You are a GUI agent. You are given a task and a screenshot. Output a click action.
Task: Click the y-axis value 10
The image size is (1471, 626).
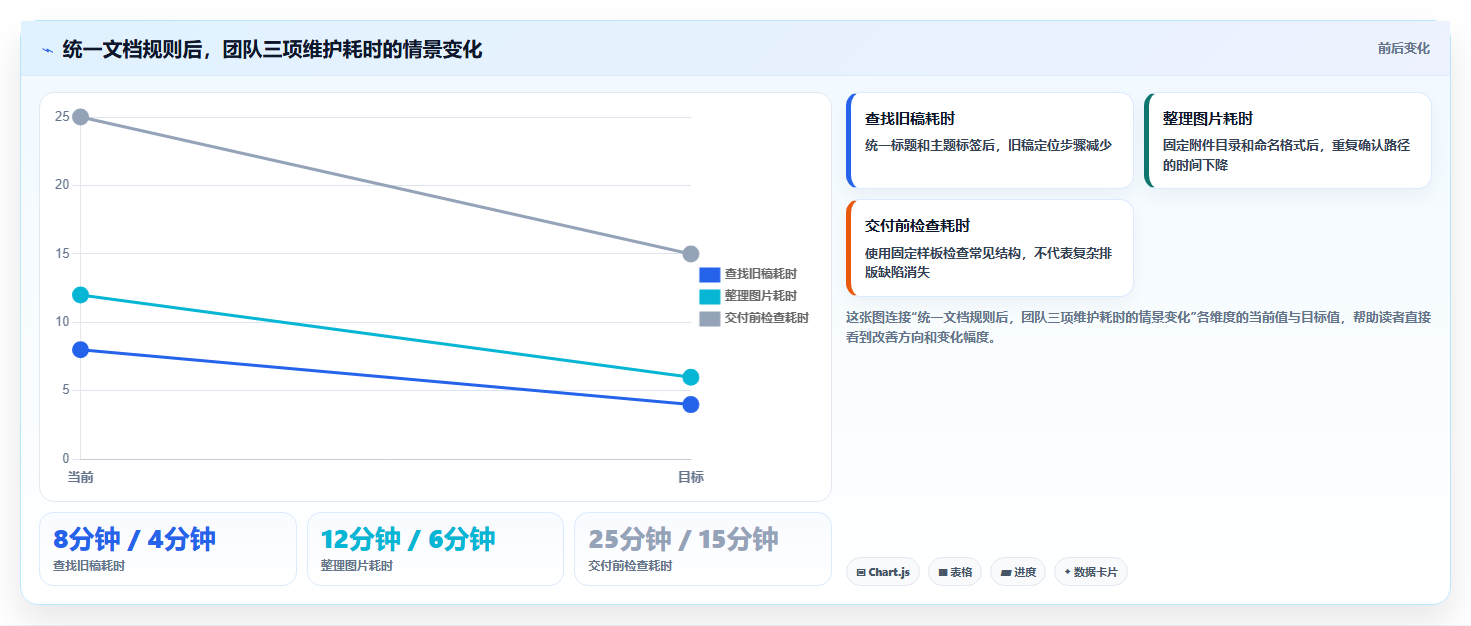click(x=62, y=322)
